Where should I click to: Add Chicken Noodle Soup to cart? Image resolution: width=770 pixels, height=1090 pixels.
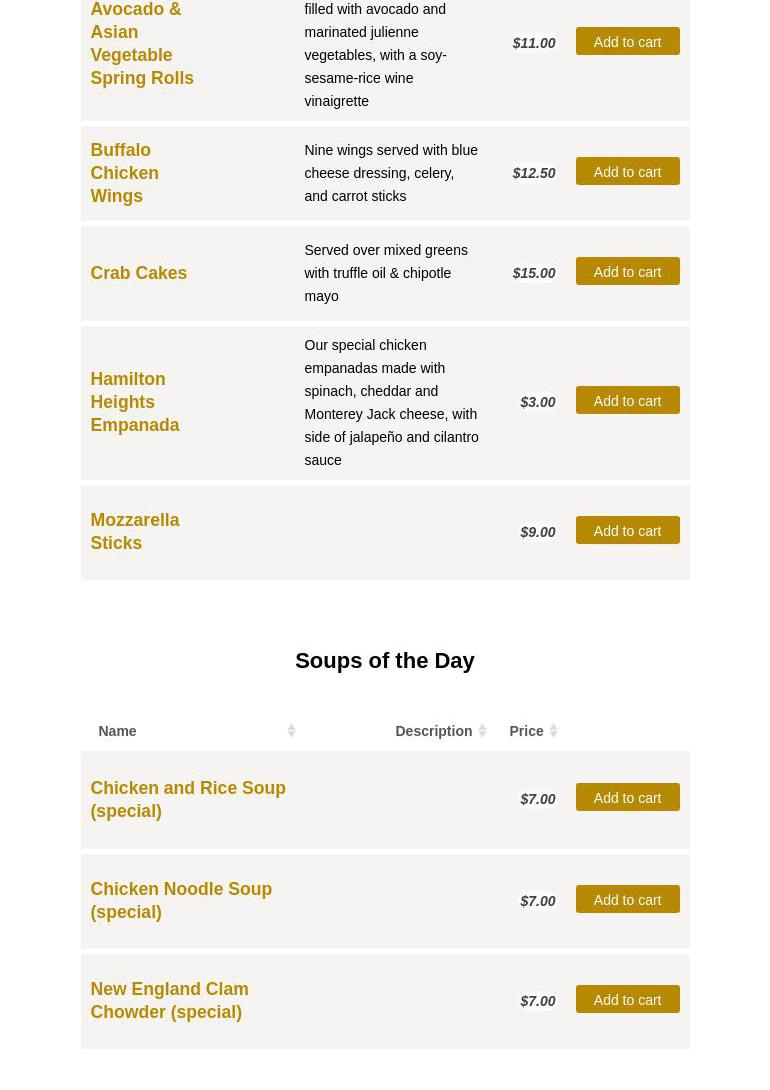(x=627, y=900)
